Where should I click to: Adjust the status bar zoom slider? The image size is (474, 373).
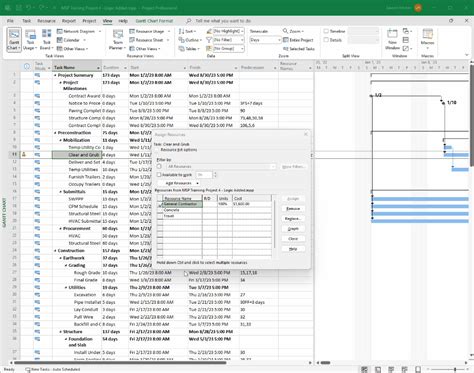tap(455, 369)
